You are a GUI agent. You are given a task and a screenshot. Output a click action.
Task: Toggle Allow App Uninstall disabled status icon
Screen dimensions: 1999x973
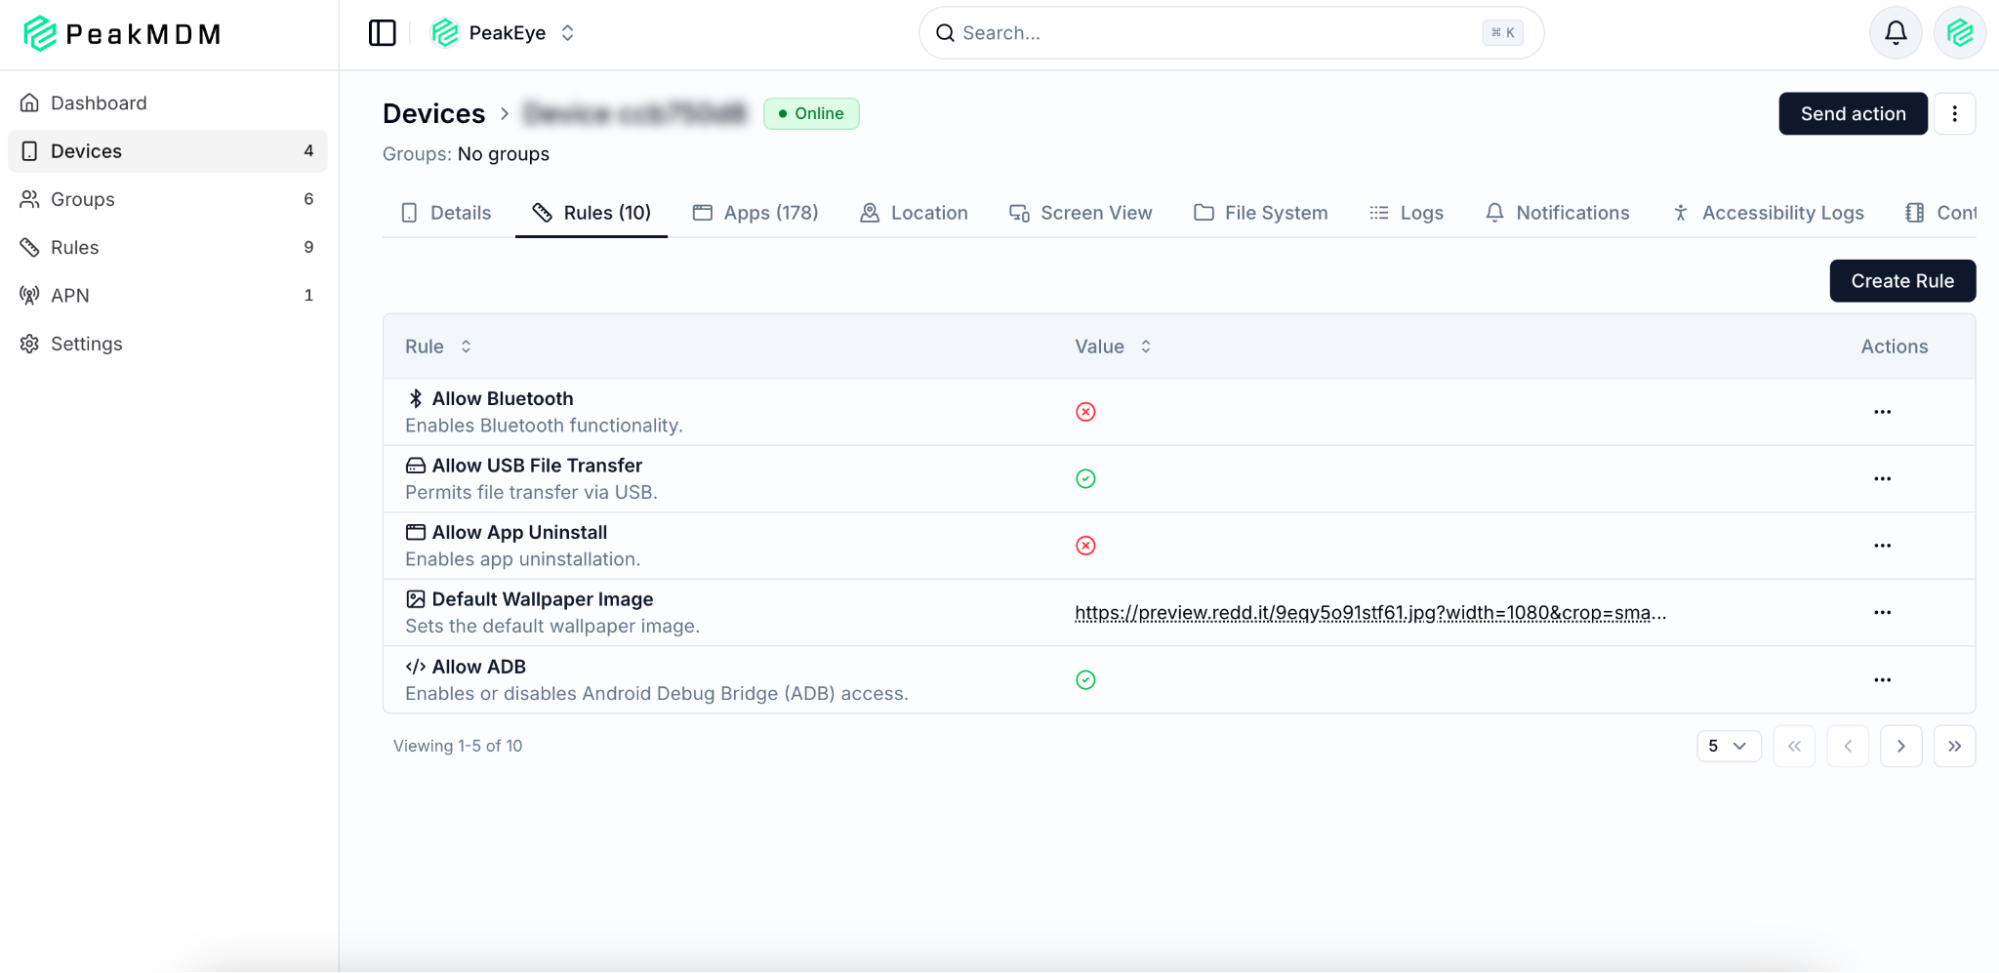[1085, 546]
